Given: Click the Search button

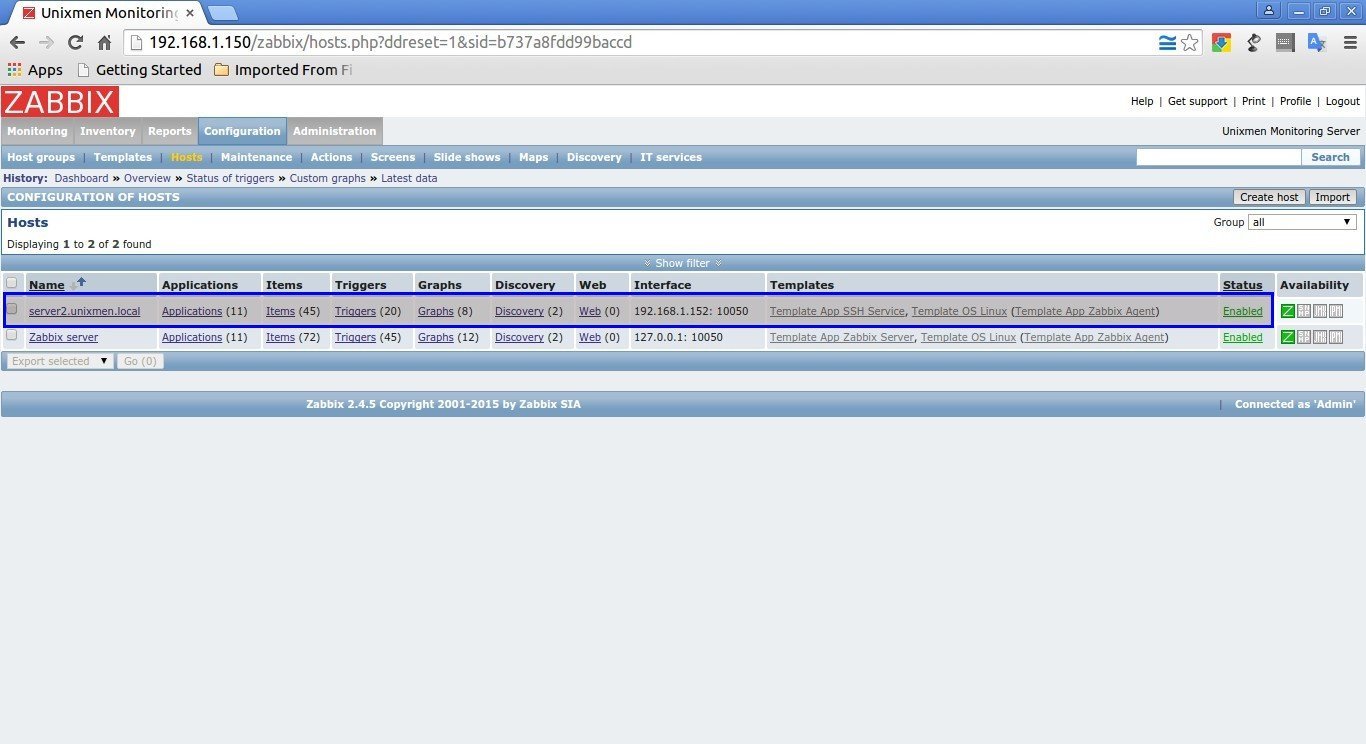Looking at the screenshot, I should (x=1330, y=157).
